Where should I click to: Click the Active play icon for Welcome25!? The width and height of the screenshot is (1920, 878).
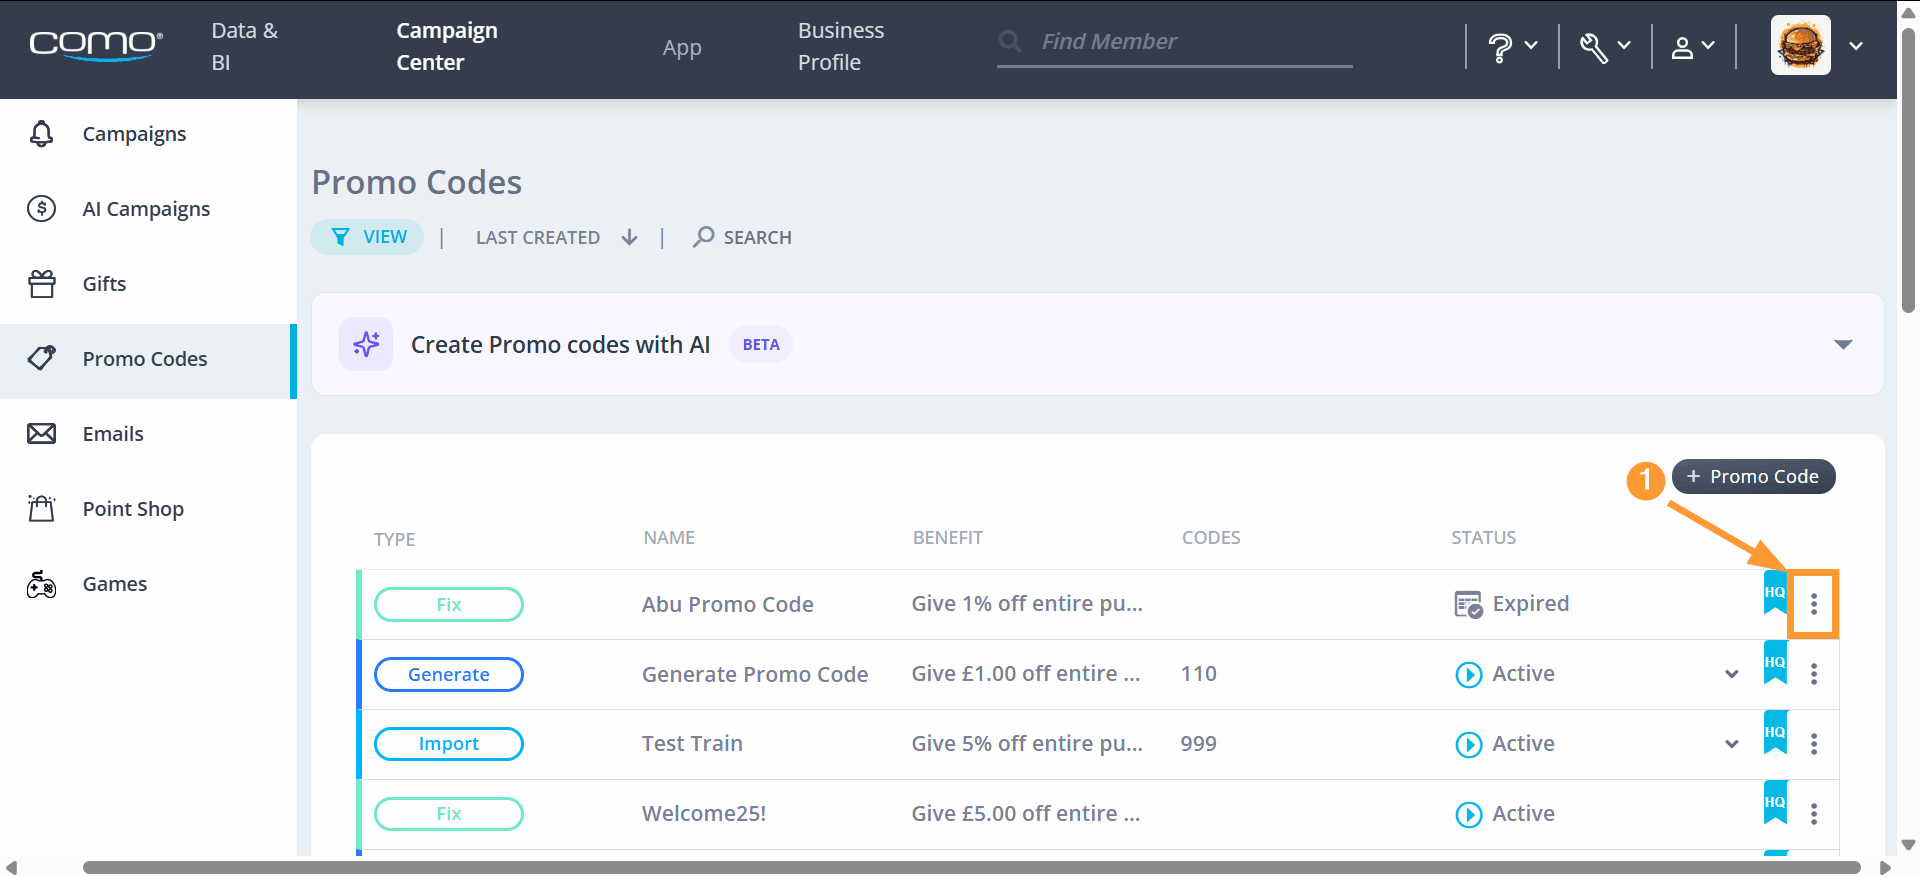[1468, 815]
